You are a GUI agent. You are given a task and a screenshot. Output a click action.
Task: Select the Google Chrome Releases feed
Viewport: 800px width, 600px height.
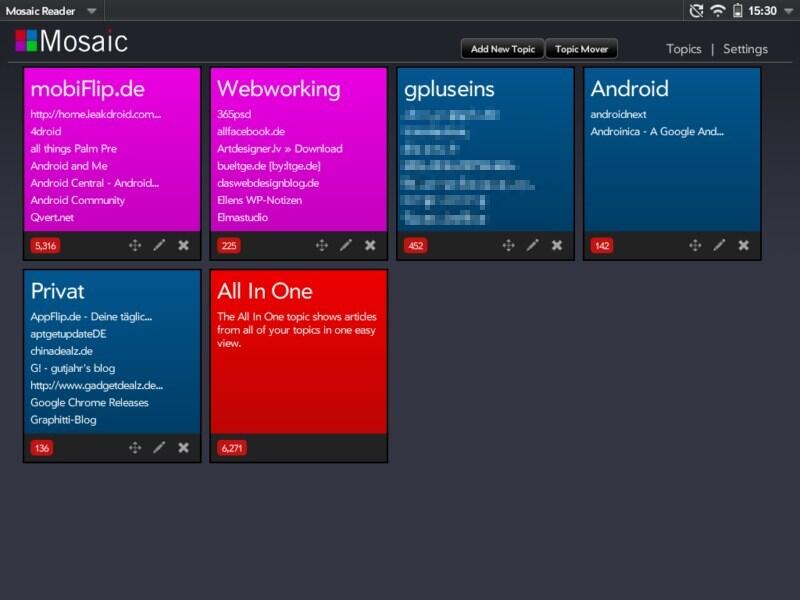tap(89, 403)
